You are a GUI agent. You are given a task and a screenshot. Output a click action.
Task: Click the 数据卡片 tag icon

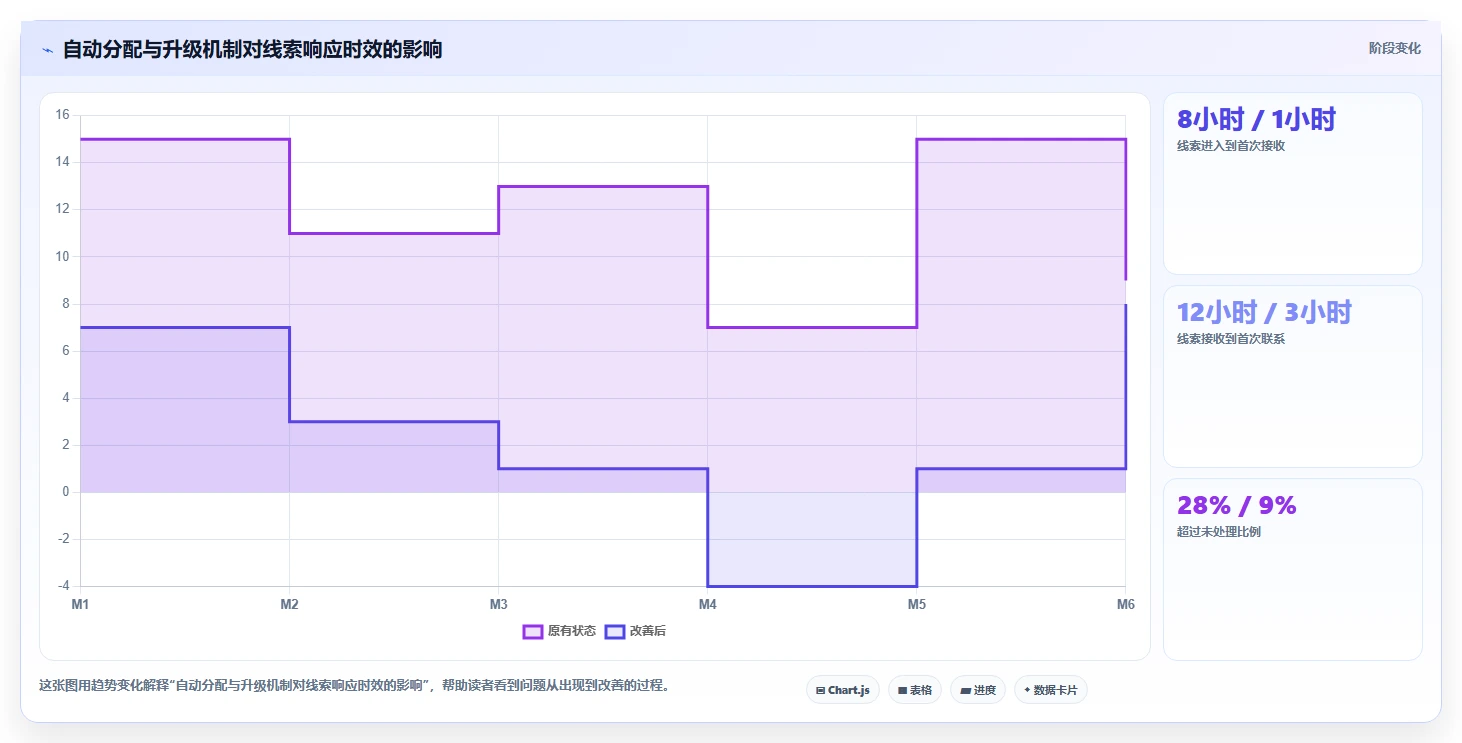(x=1027, y=691)
